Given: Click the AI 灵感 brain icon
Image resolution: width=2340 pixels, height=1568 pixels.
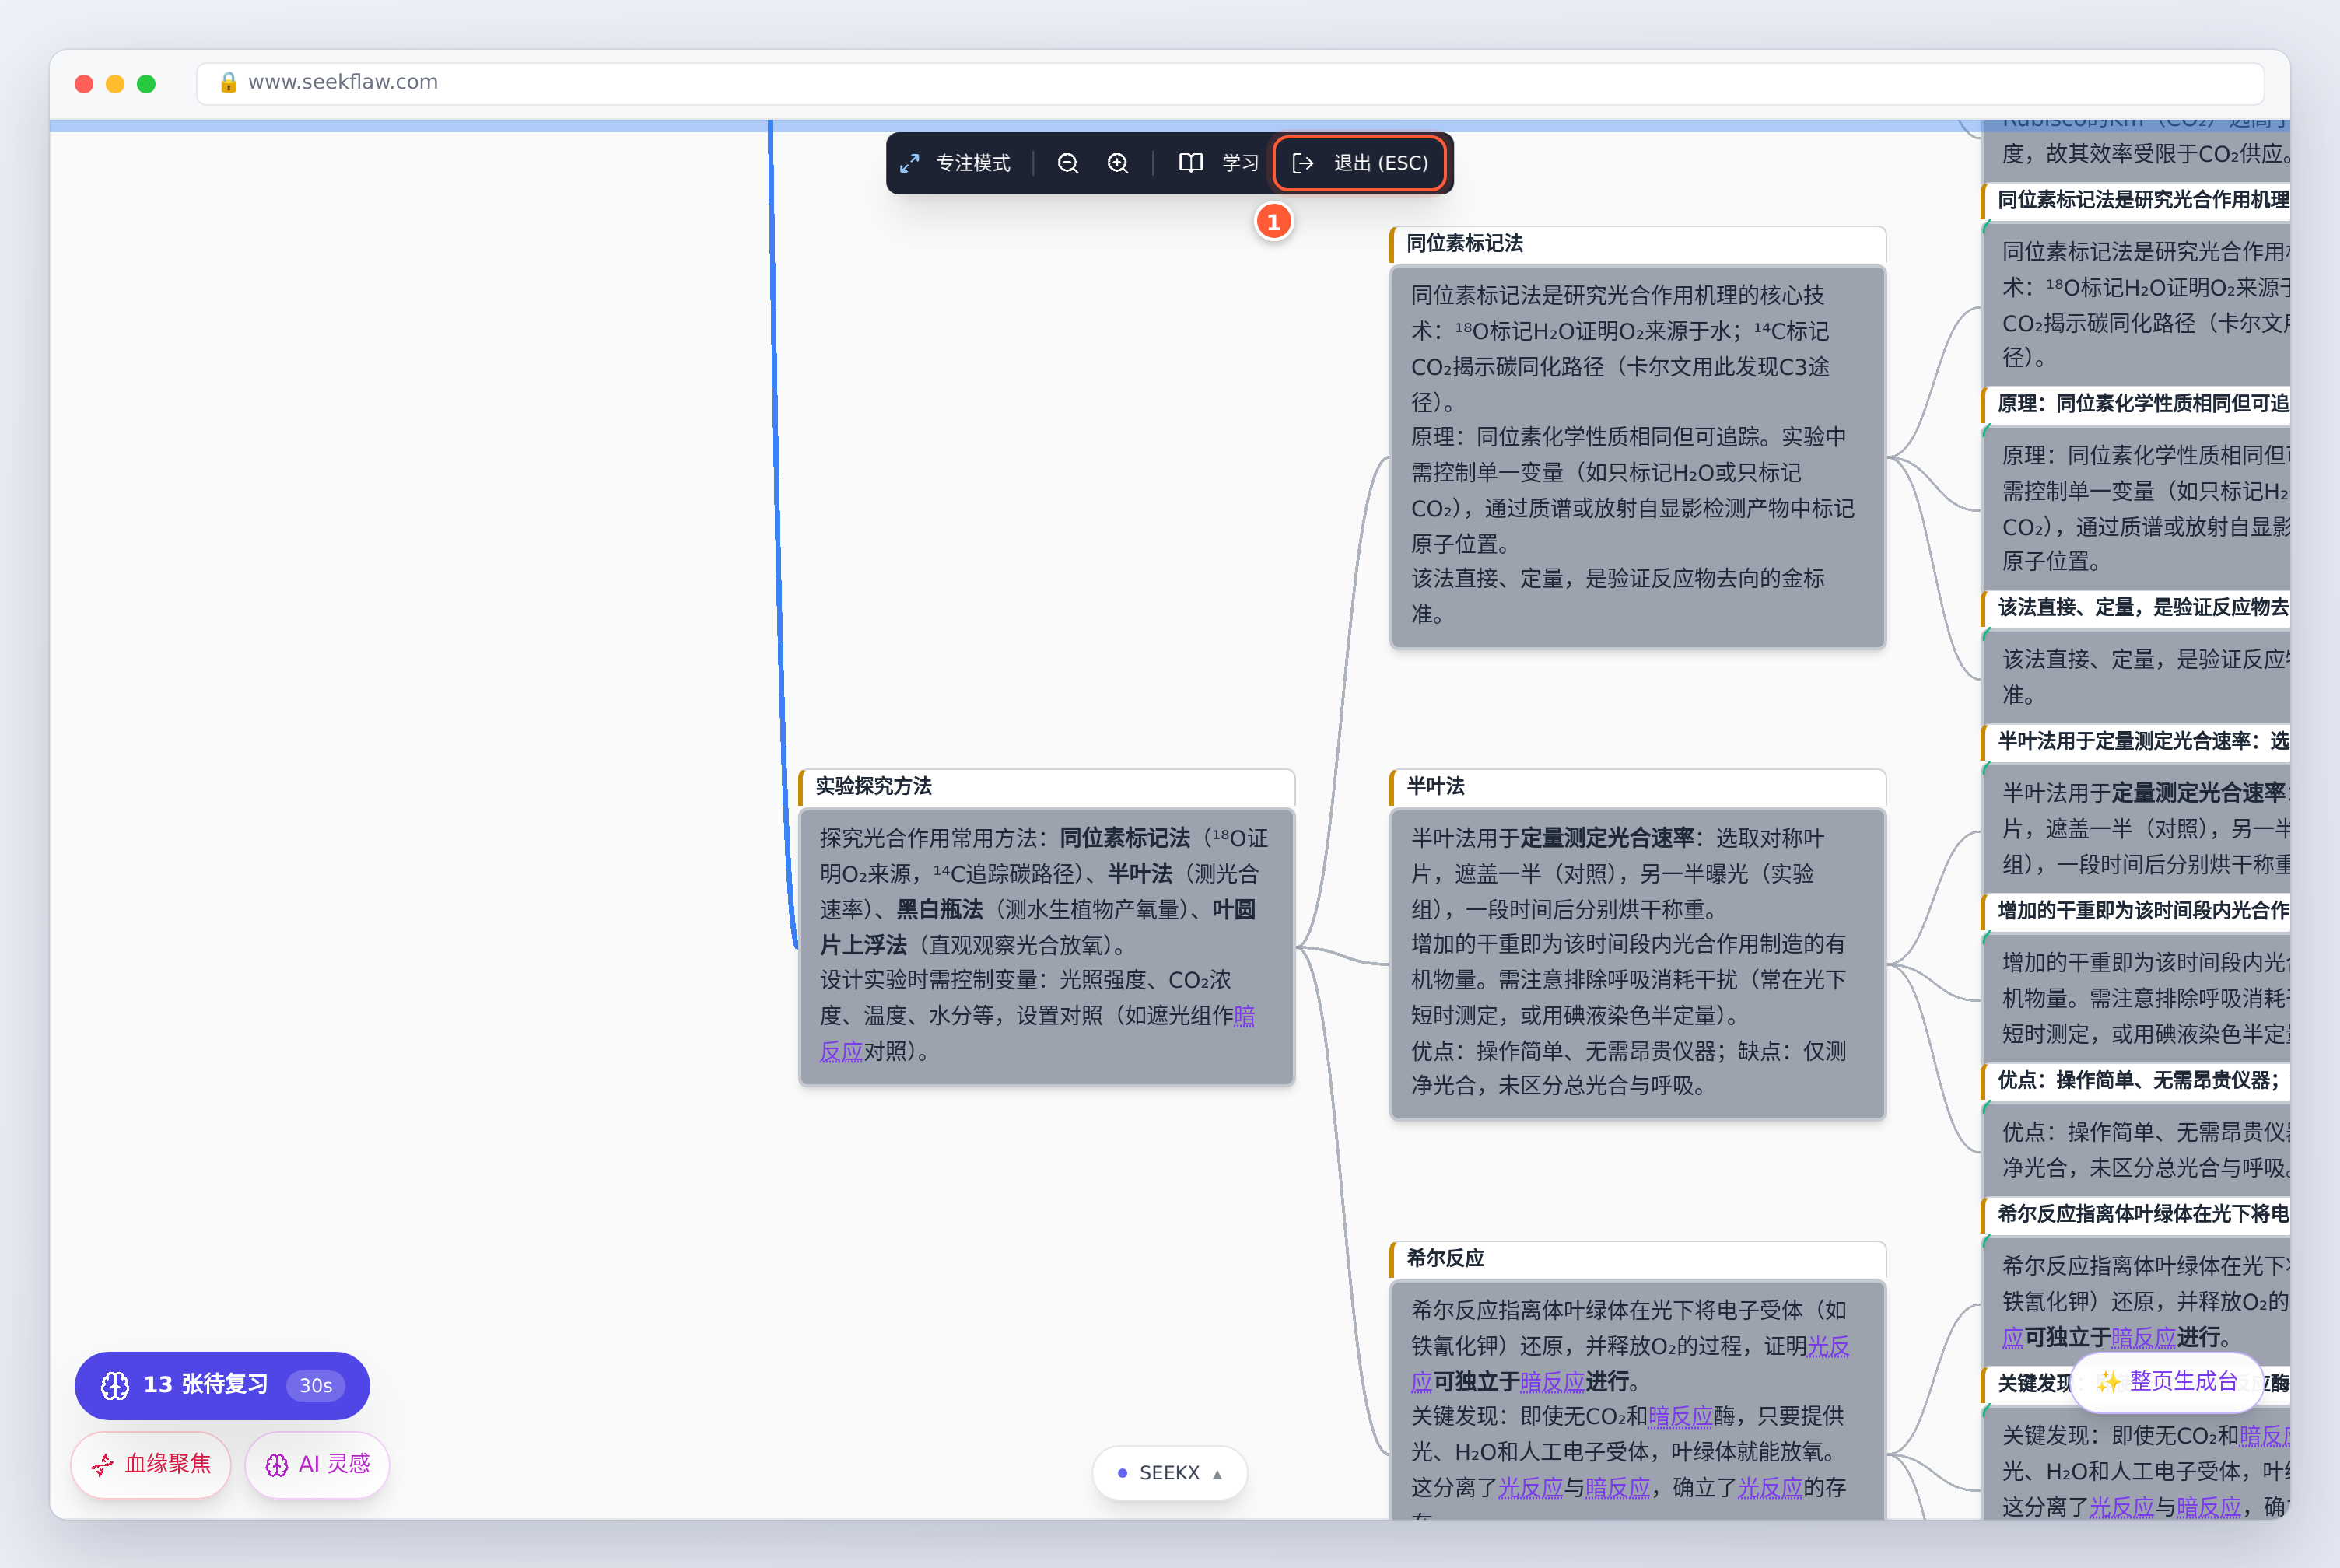Looking at the screenshot, I should (x=276, y=1465).
